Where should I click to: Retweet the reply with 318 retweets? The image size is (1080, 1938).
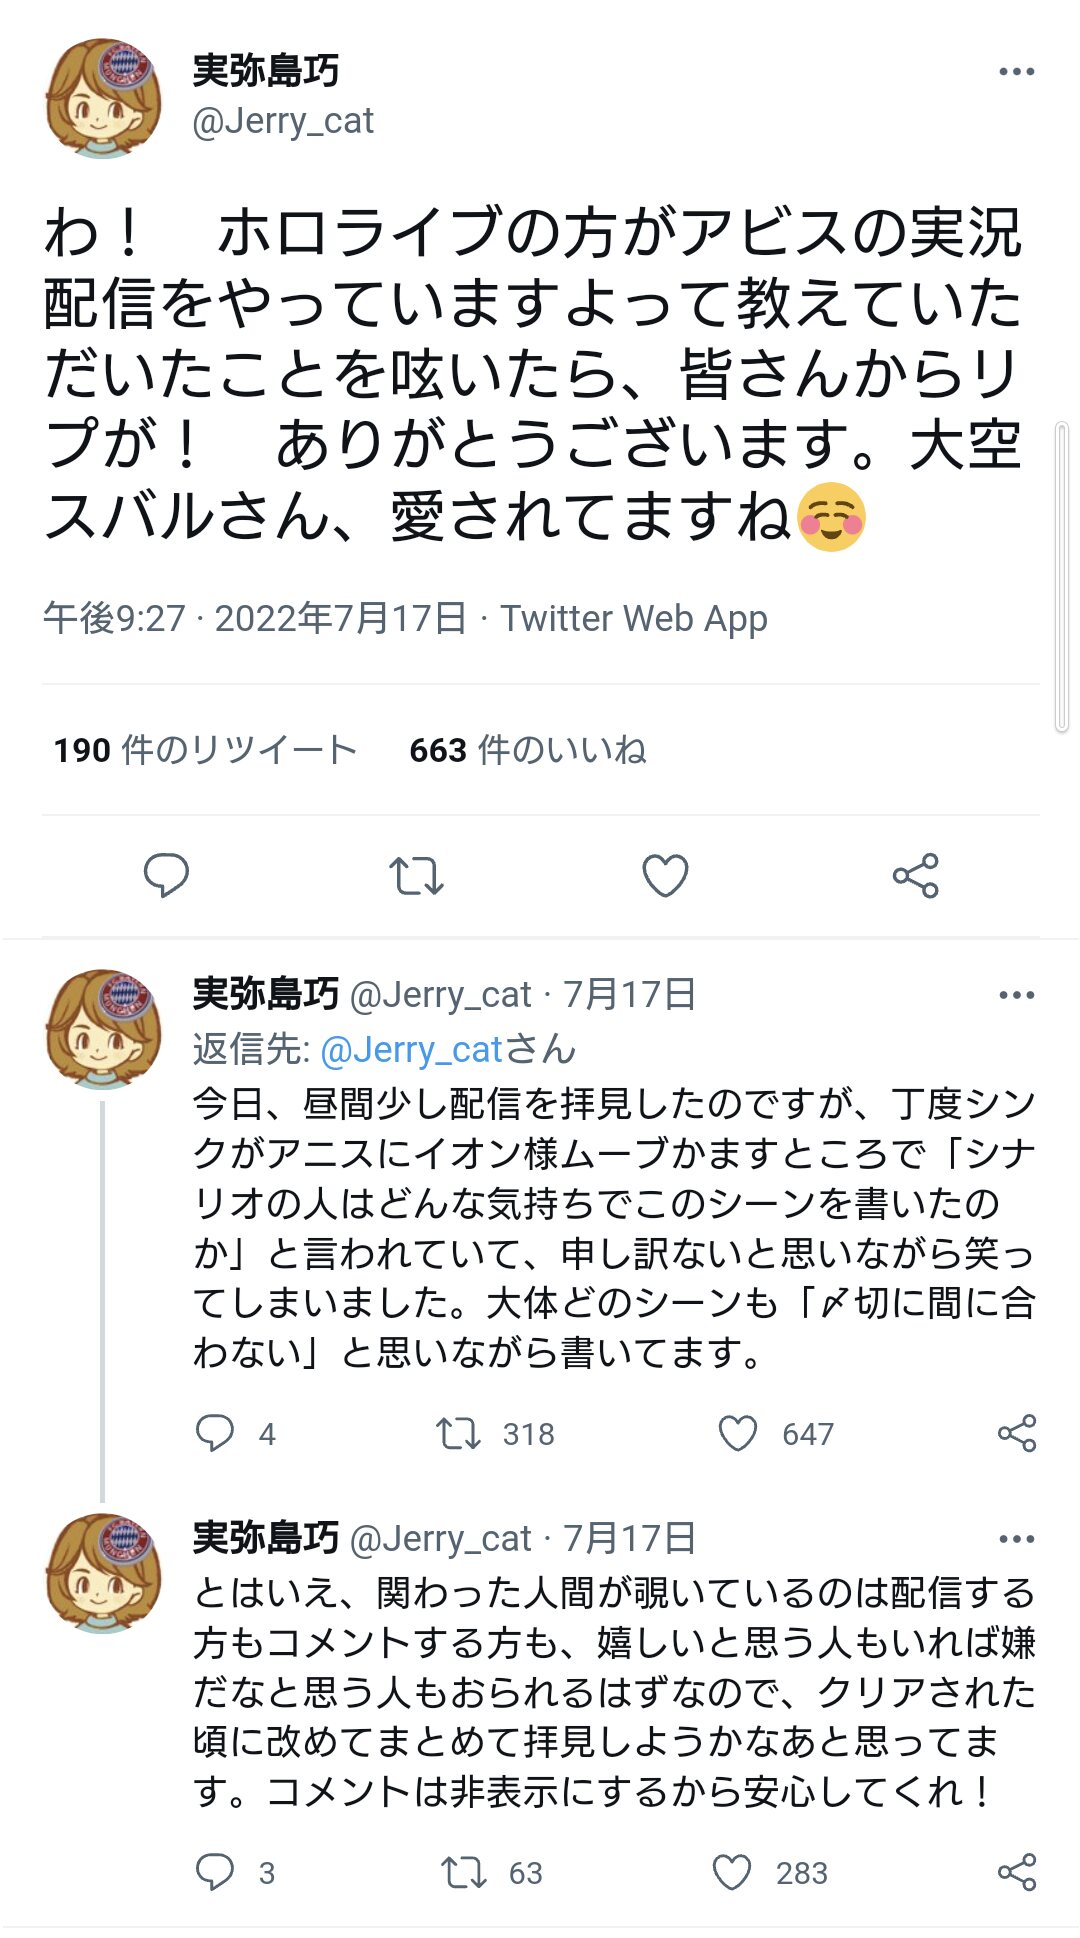458,1433
